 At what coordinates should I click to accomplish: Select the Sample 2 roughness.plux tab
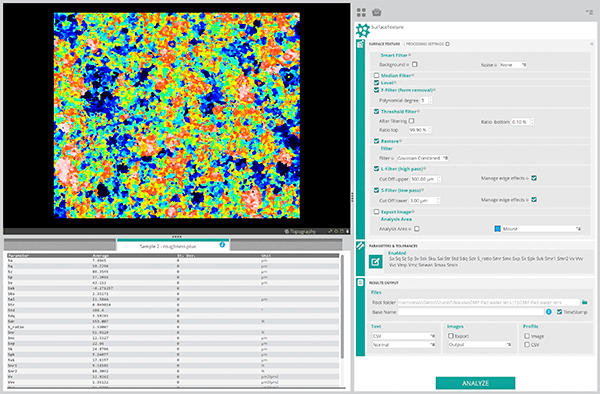[173, 246]
